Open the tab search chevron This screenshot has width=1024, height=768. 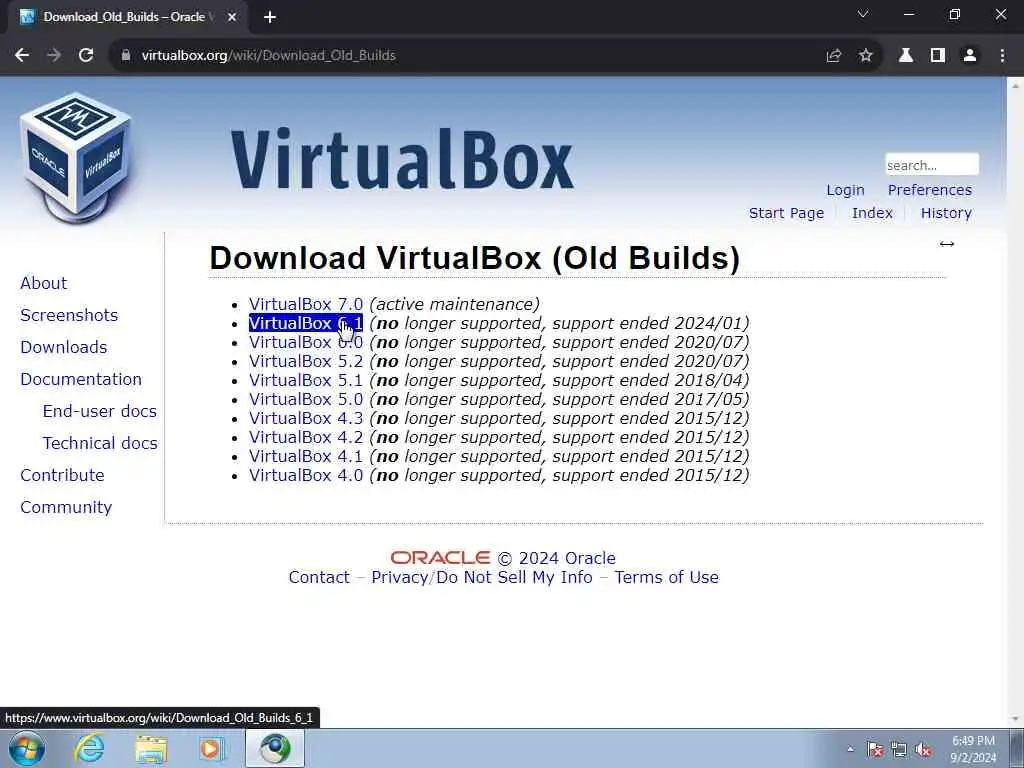tap(863, 14)
